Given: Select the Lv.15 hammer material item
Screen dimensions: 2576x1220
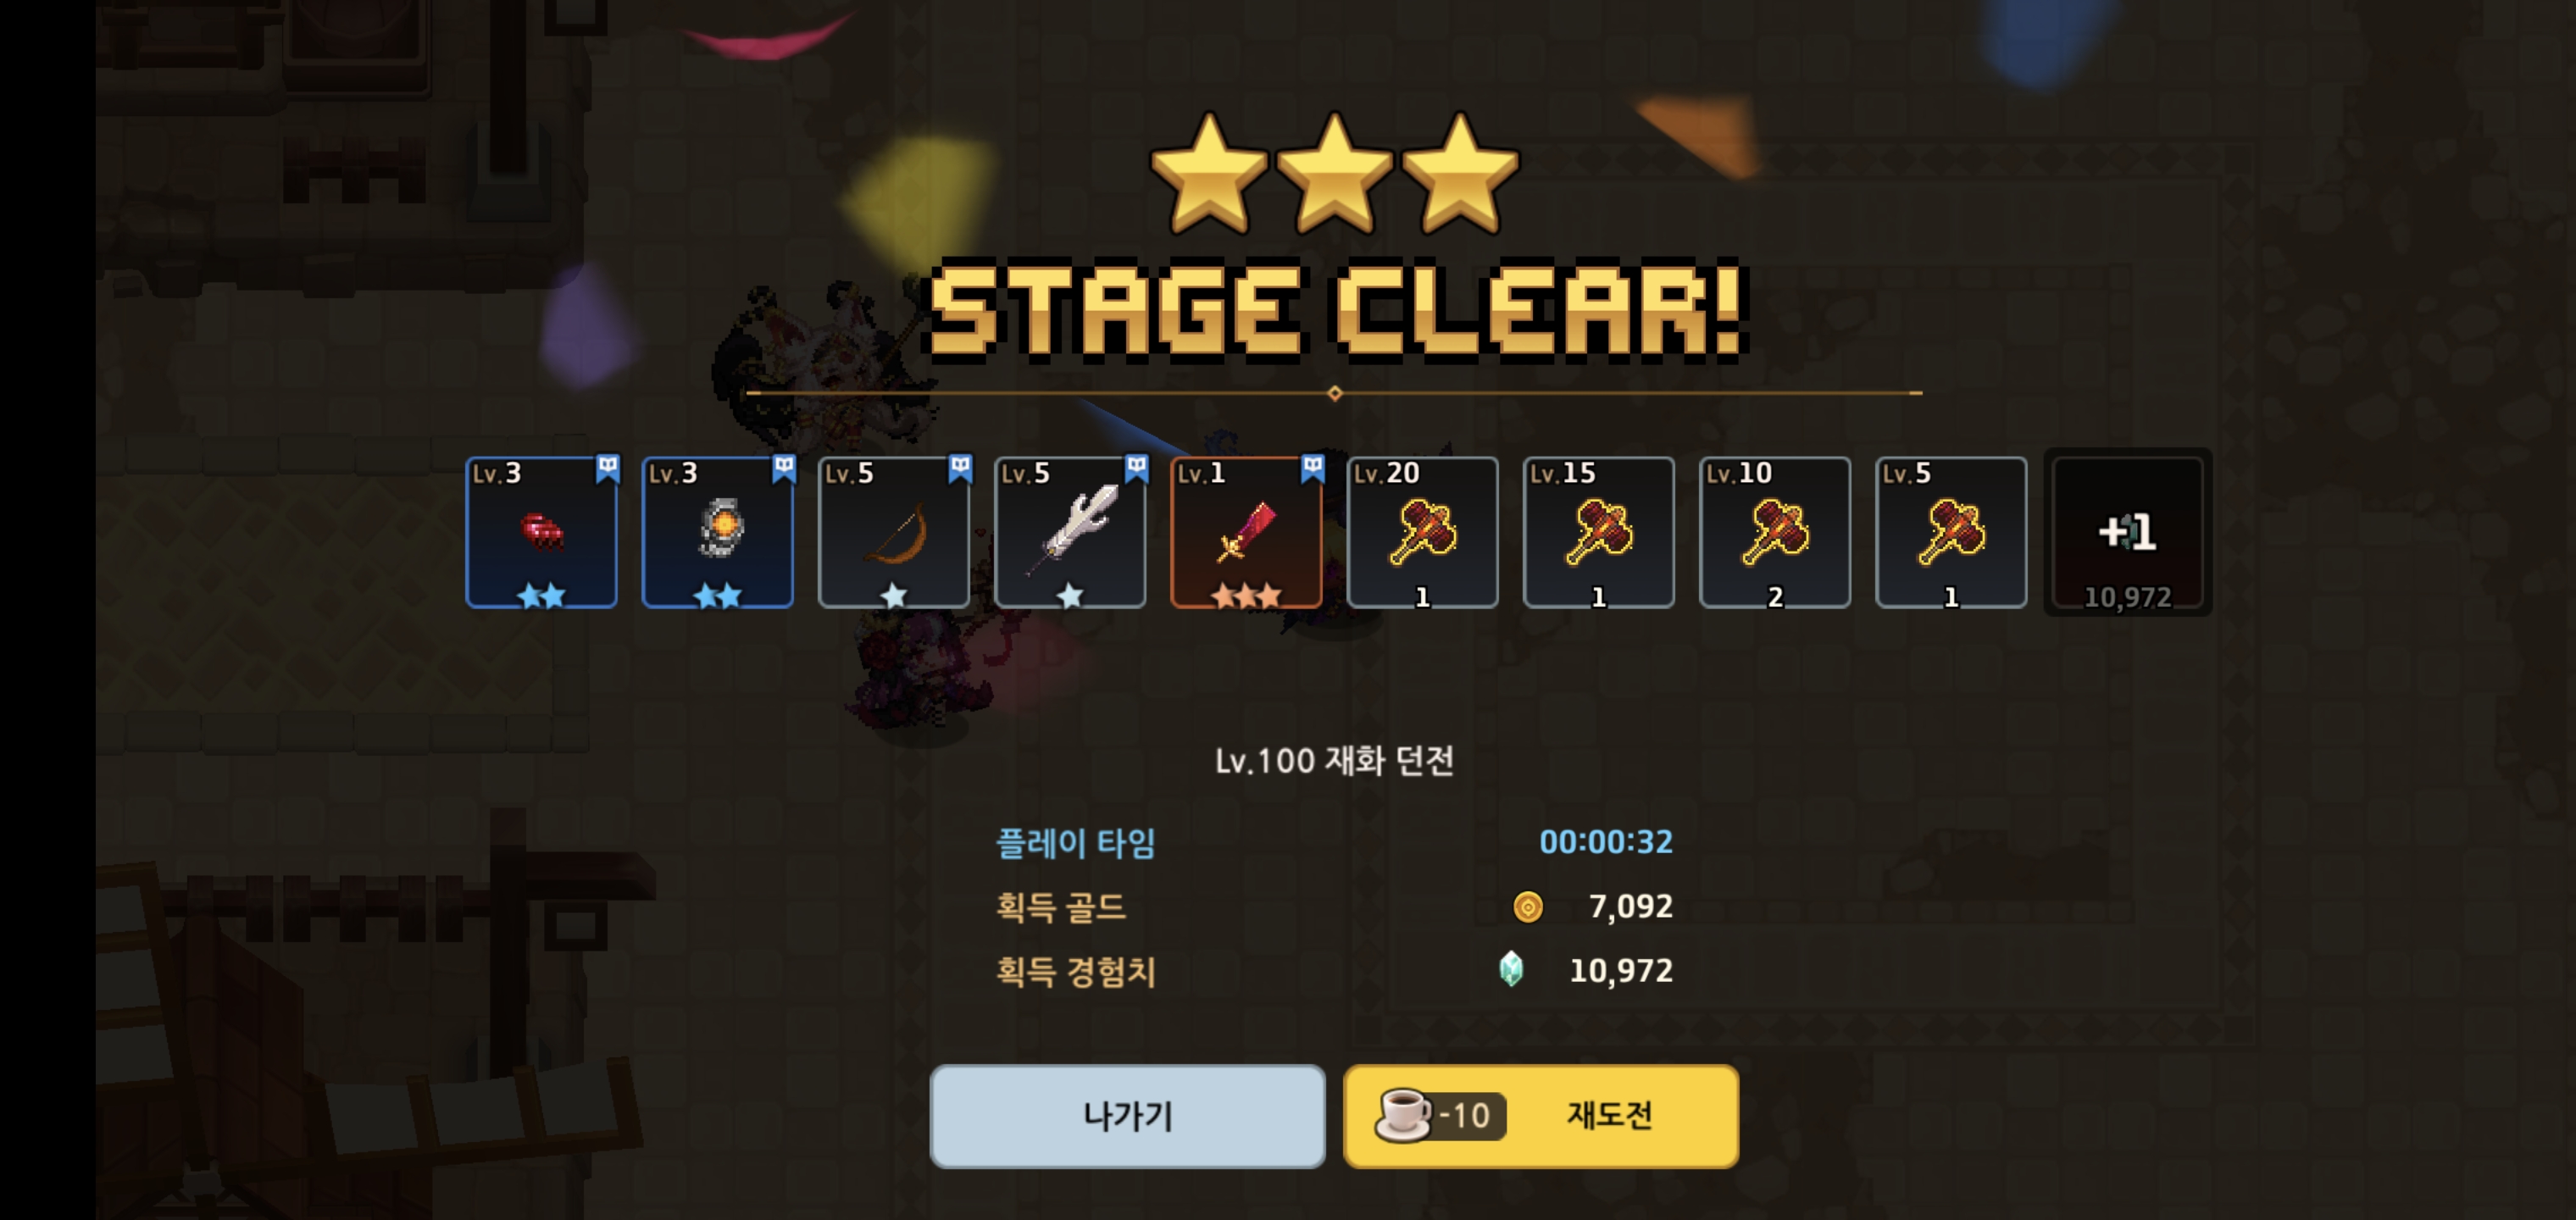Looking at the screenshot, I should pyautogui.click(x=1598, y=532).
